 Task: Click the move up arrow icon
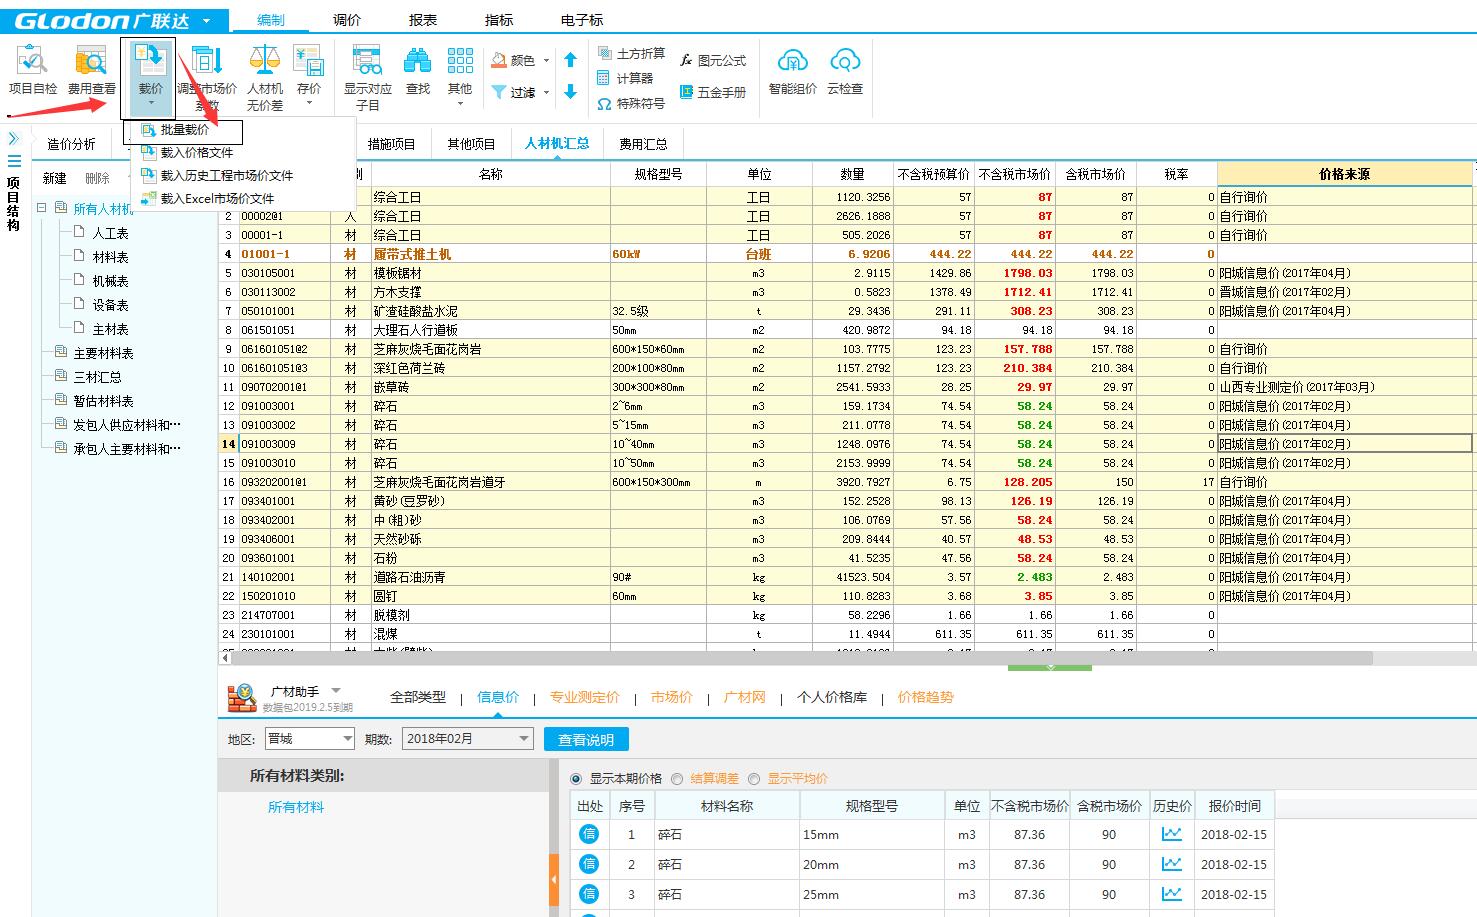pos(570,60)
